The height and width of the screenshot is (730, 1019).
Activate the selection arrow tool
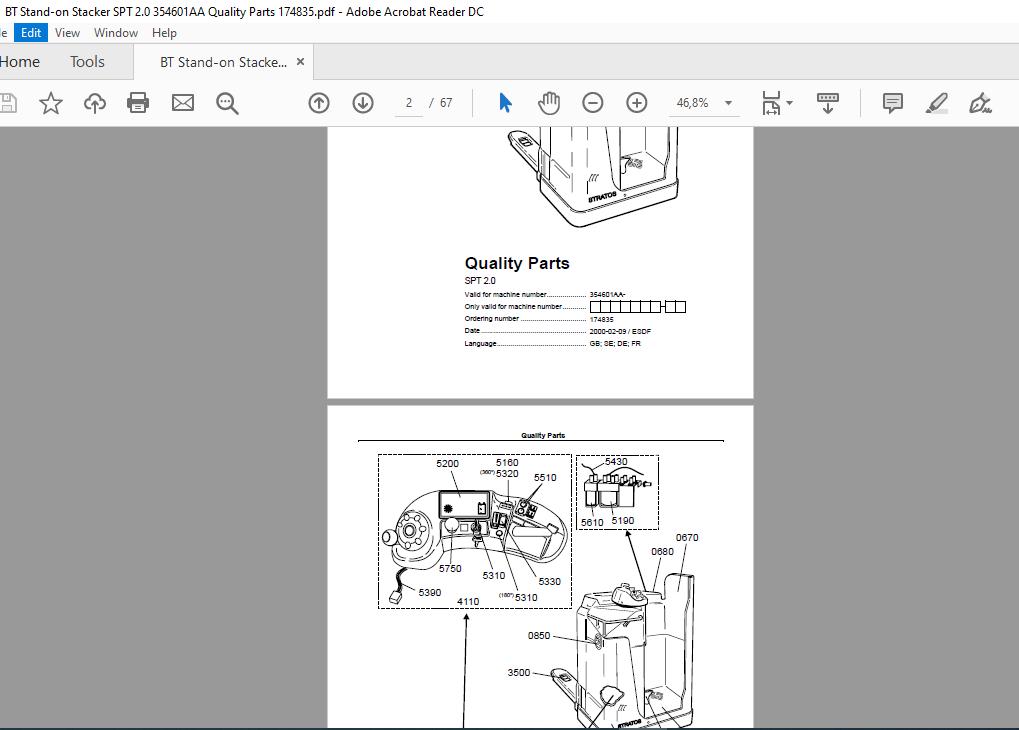(x=505, y=103)
